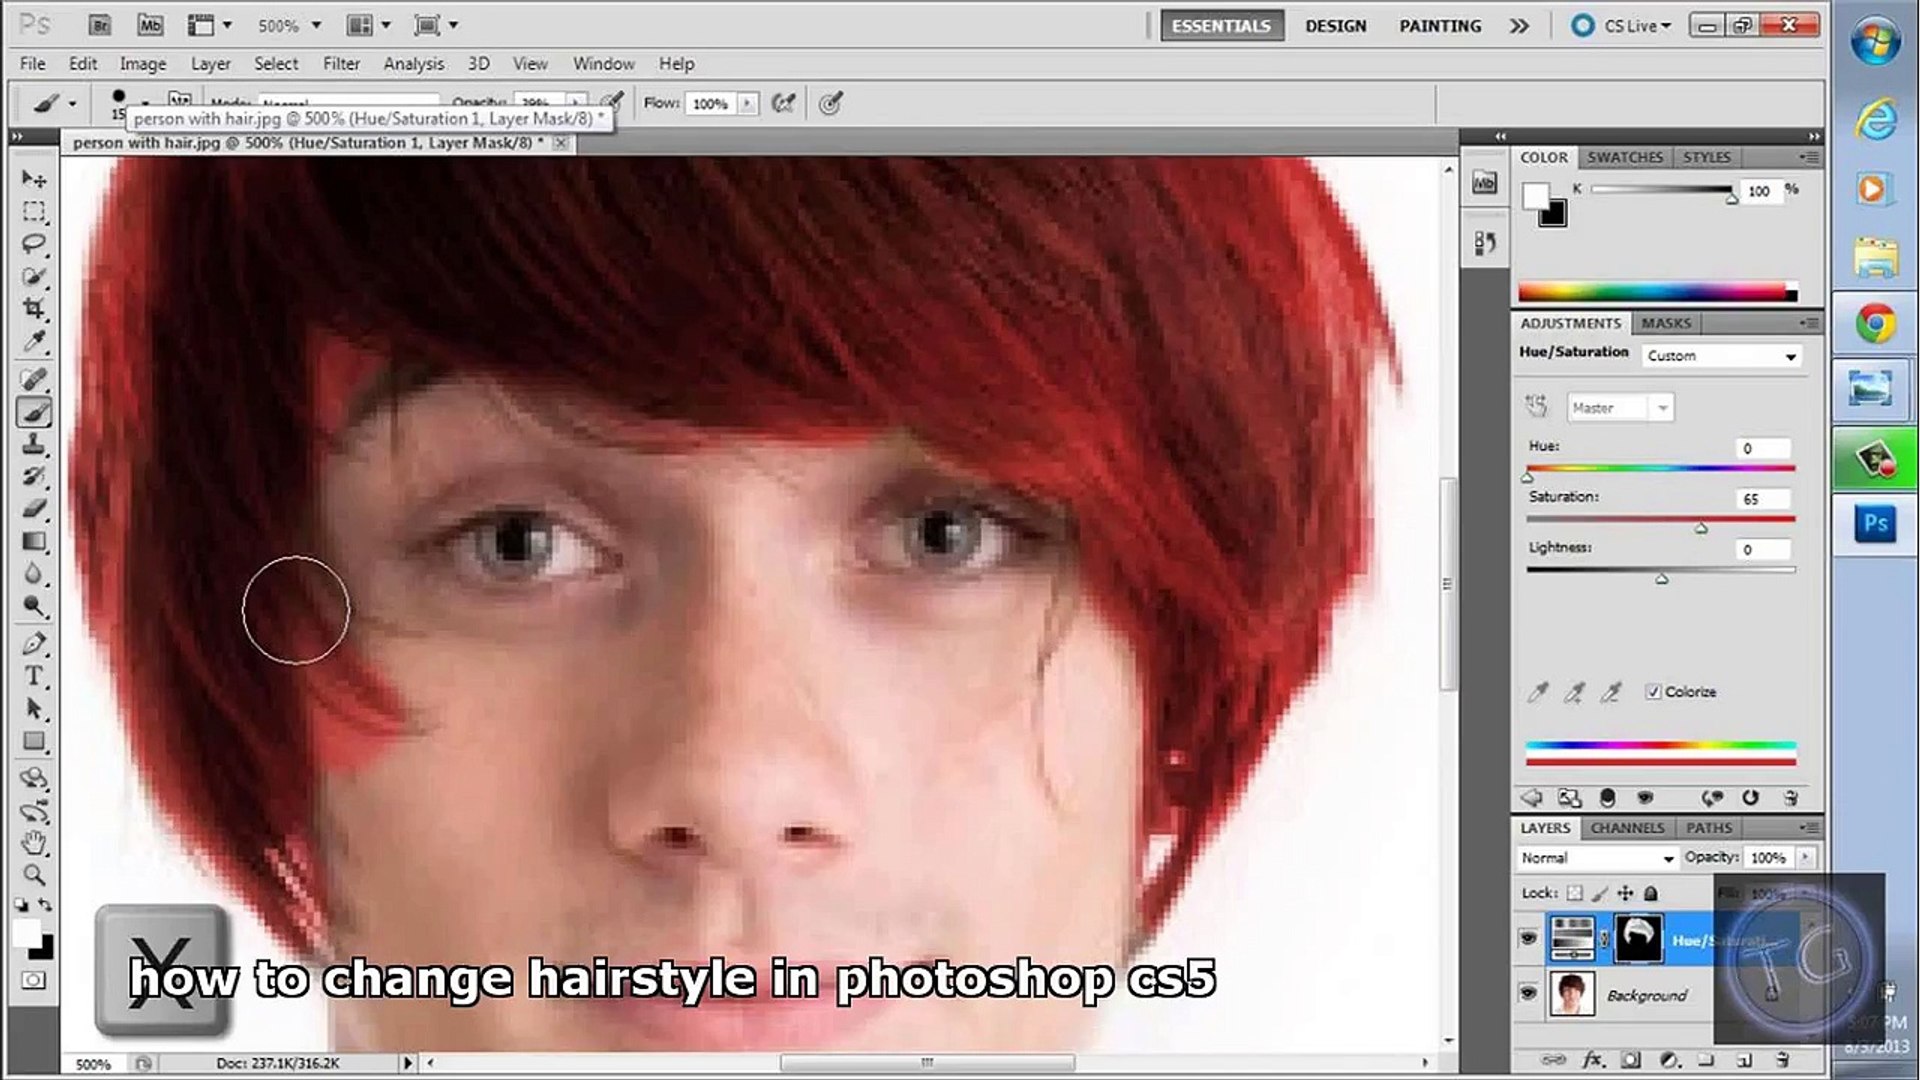Uncheck the Colorize checkbox
This screenshot has height=1080, width=1920.
[x=1653, y=691]
